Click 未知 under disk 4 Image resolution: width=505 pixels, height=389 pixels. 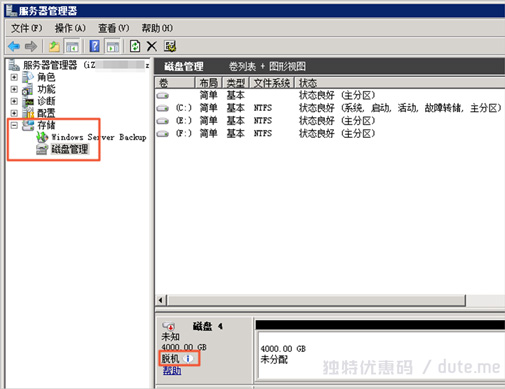pos(170,337)
